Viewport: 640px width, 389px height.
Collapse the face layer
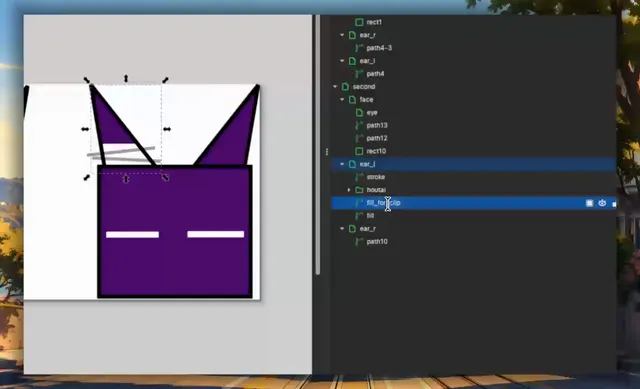pyautogui.click(x=342, y=100)
